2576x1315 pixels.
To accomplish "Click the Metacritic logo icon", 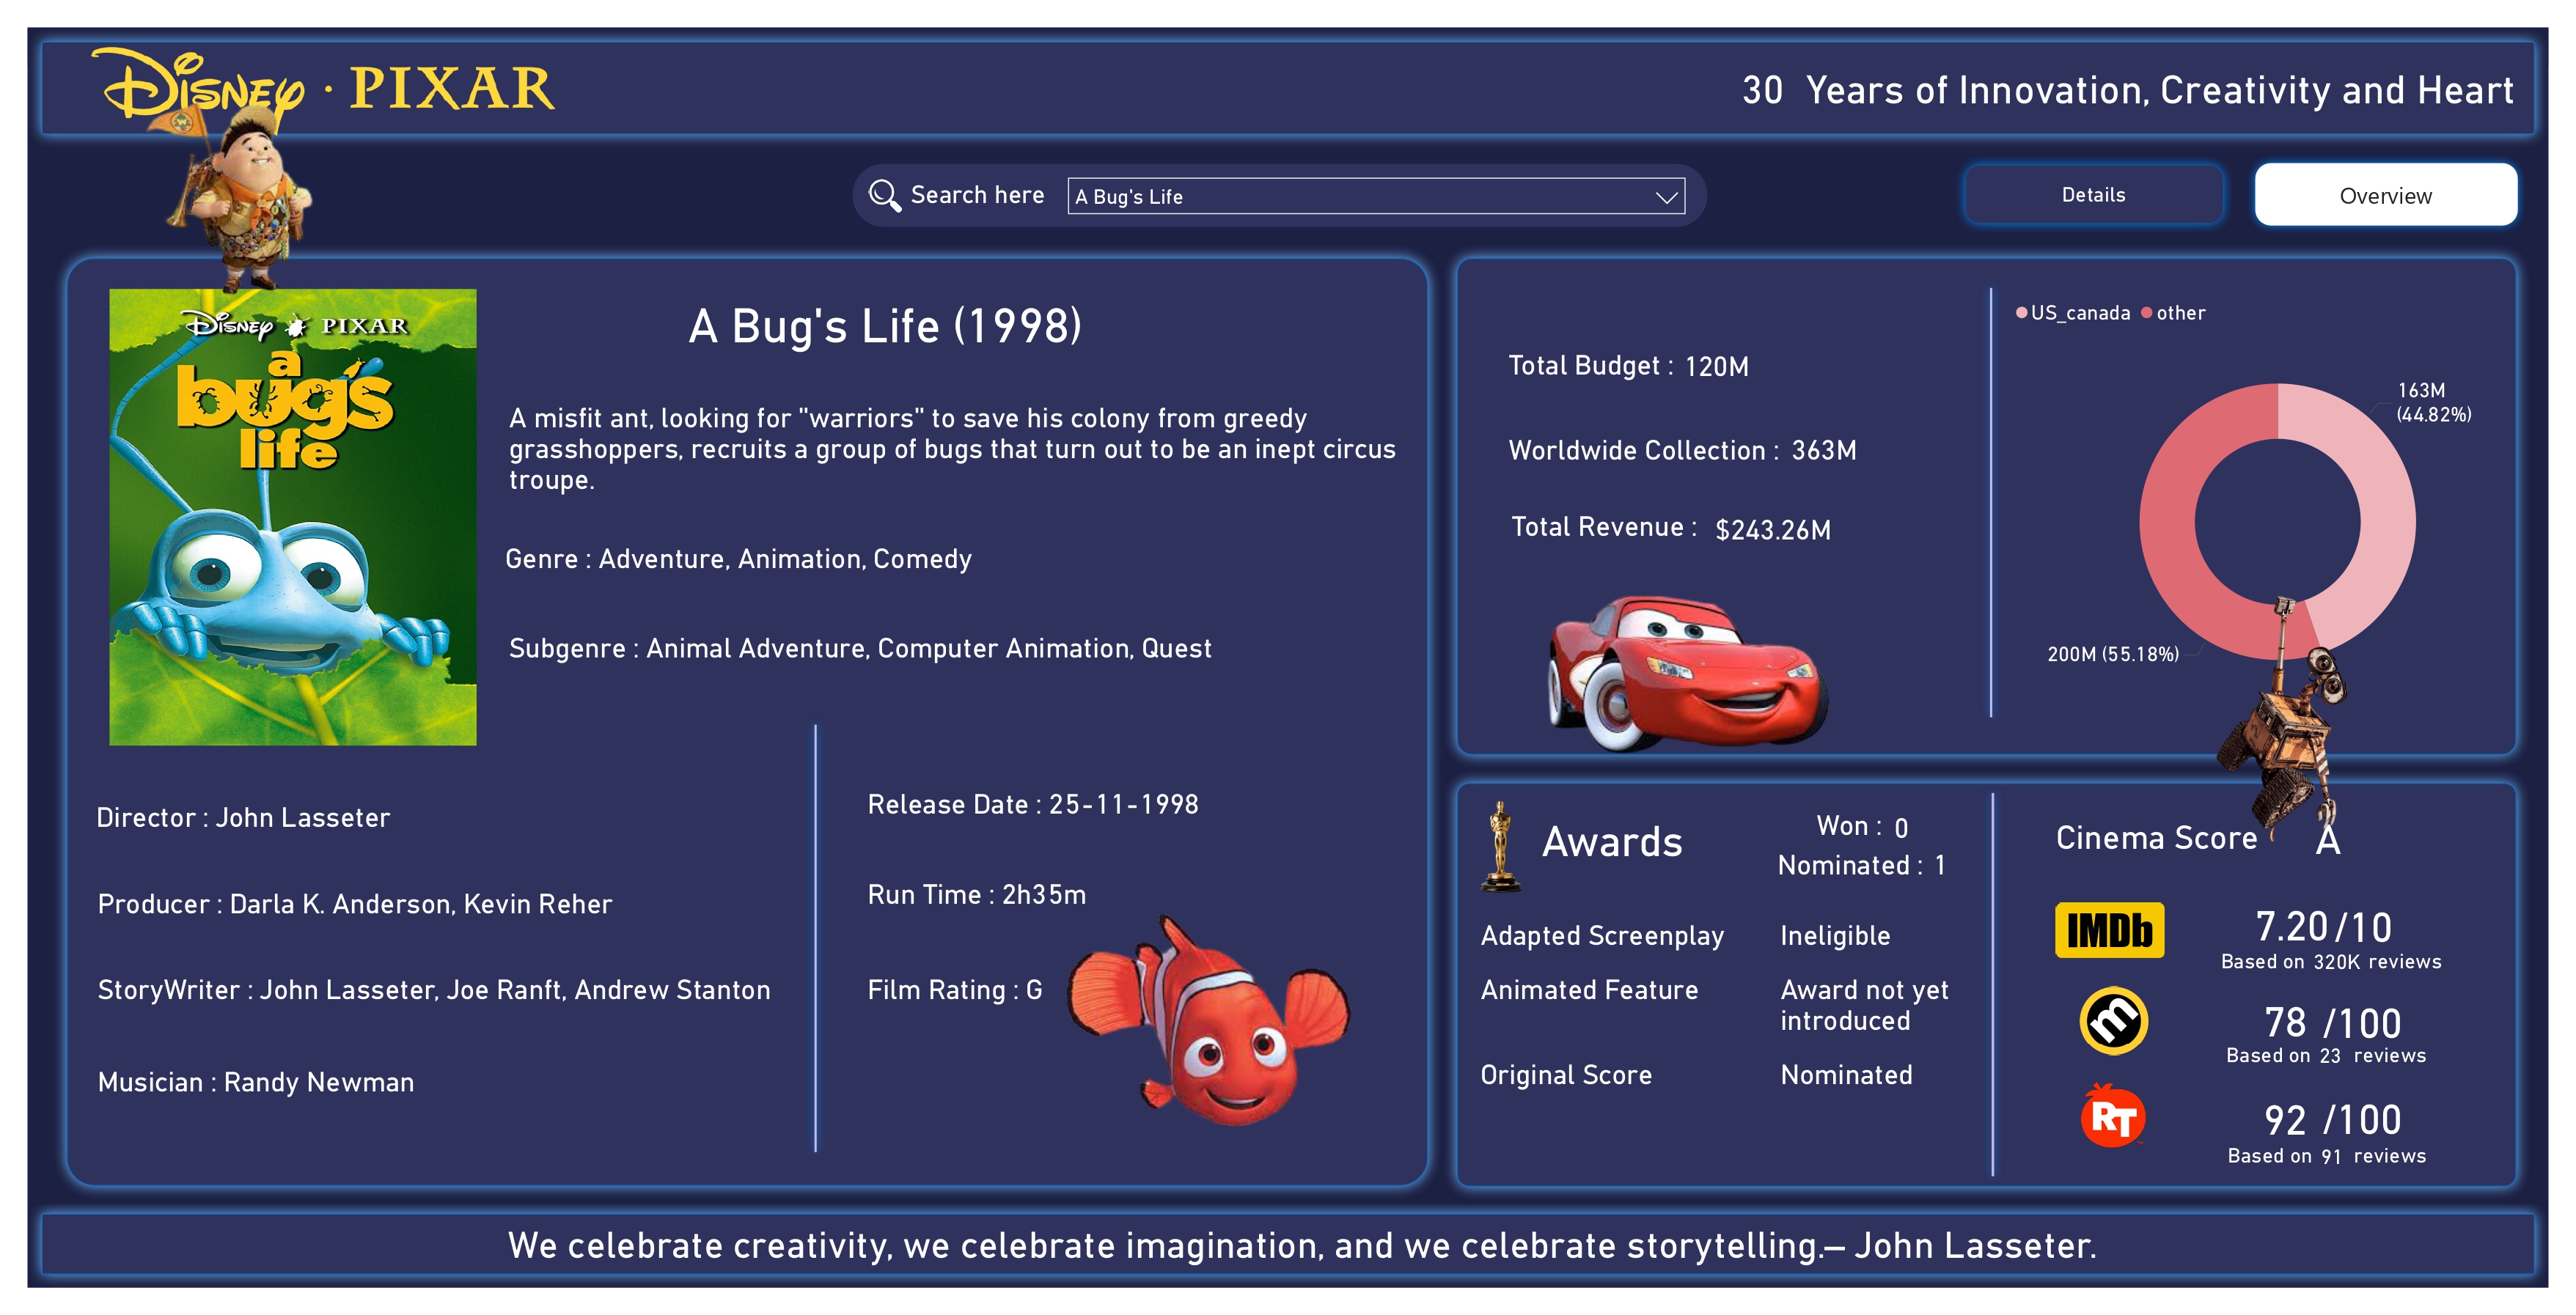I will [x=2113, y=1021].
